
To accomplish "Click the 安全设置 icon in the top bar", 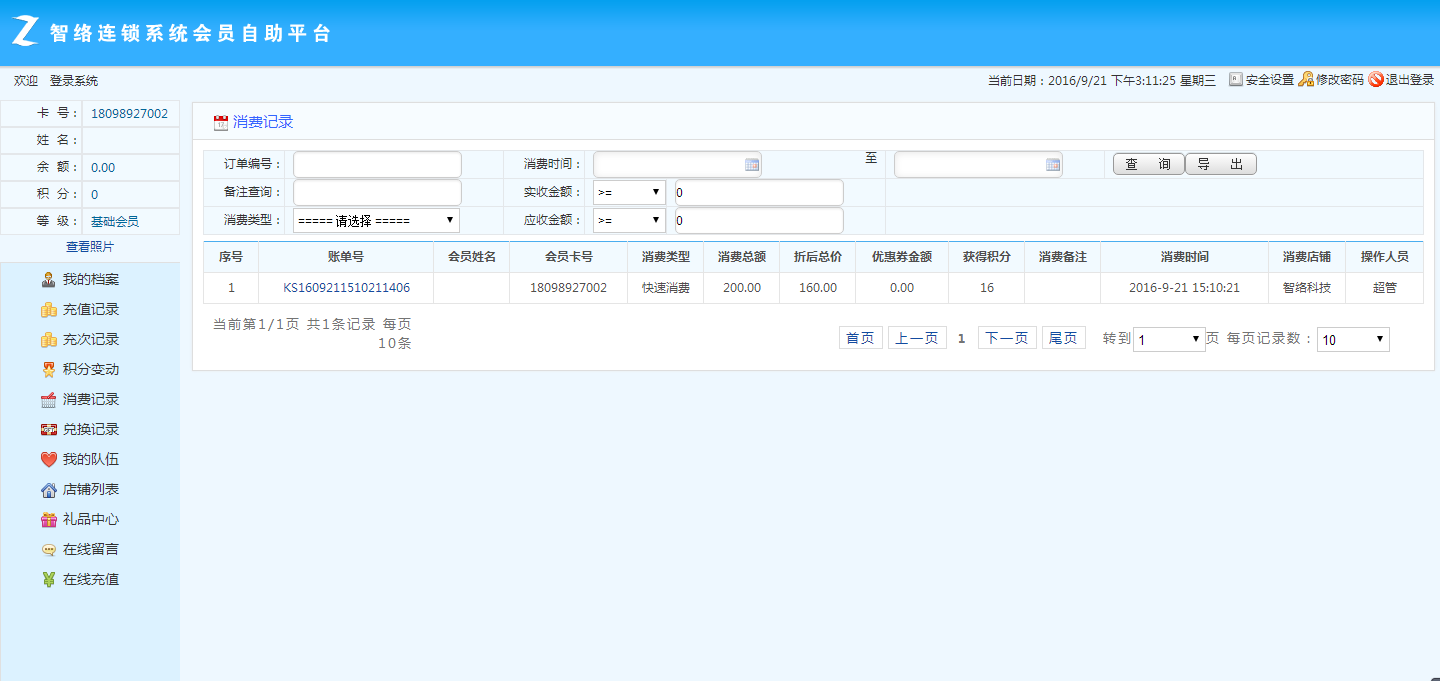I will (1236, 80).
